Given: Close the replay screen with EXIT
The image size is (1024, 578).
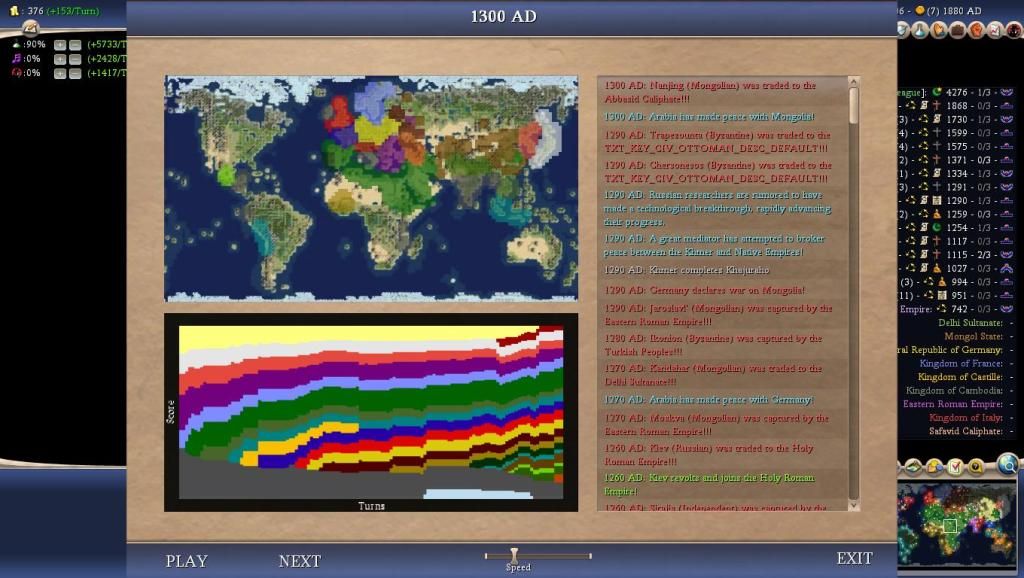Looking at the screenshot, I should [x=854, y=558].
